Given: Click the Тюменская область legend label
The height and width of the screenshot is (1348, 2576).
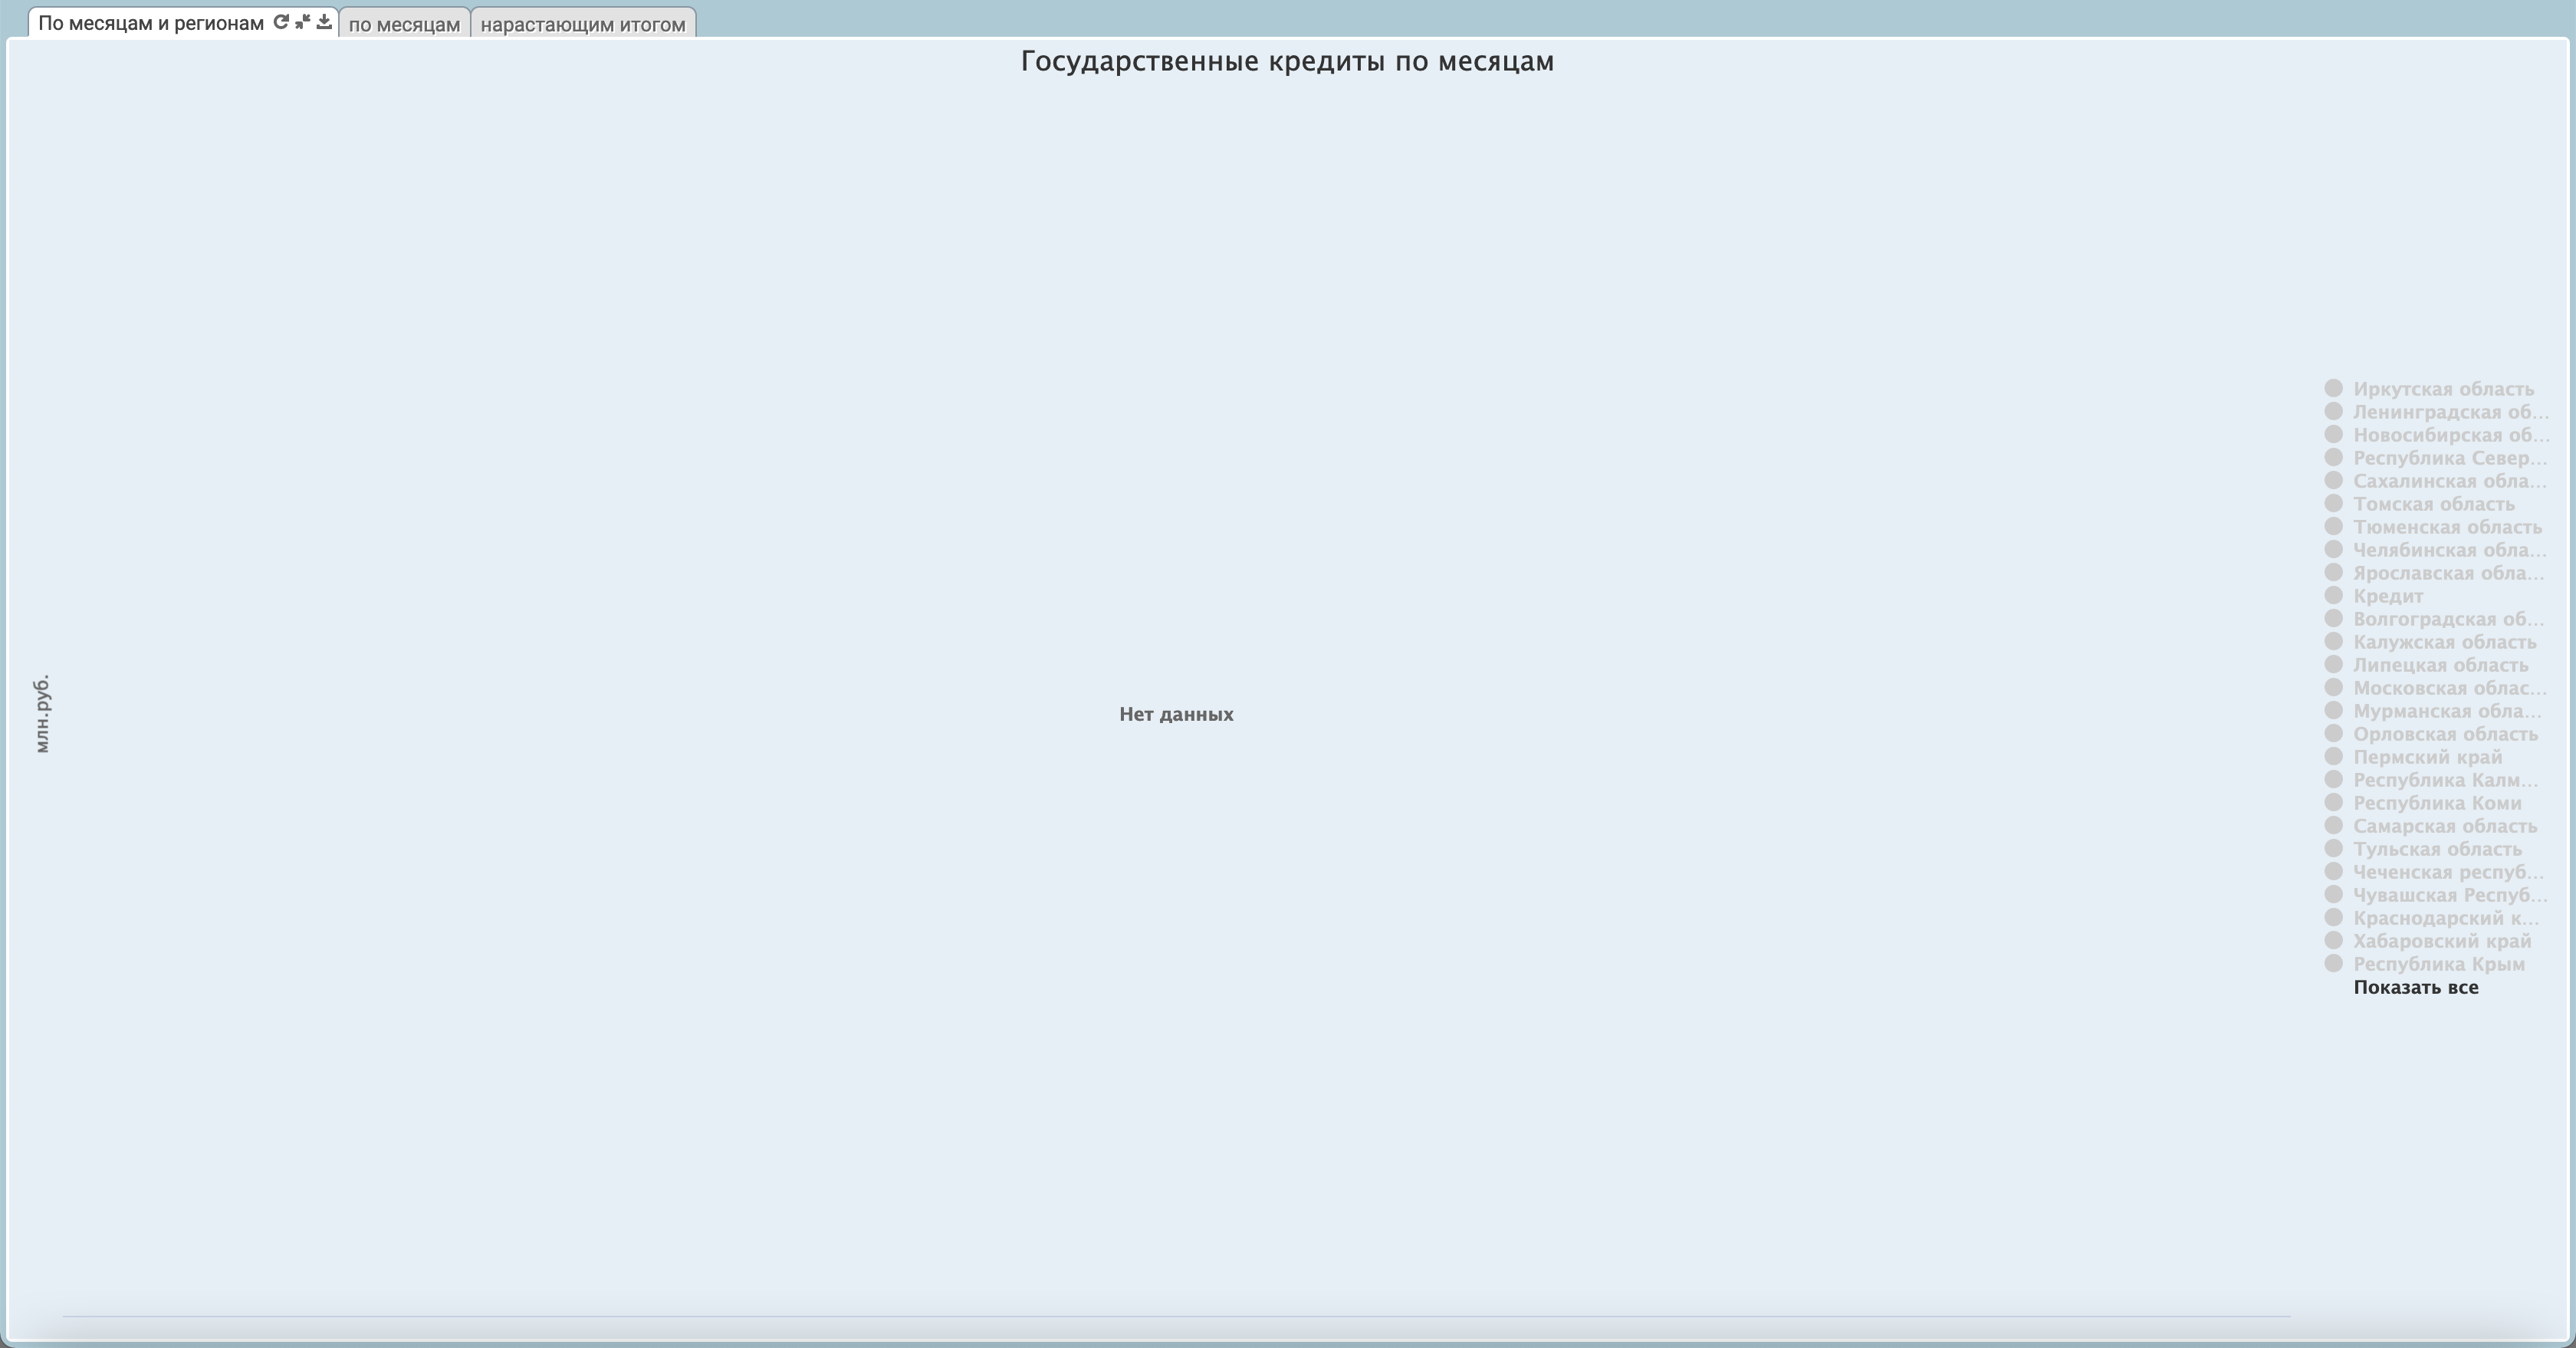Looking at the screenshot, I should click(x=2446, y=527).
